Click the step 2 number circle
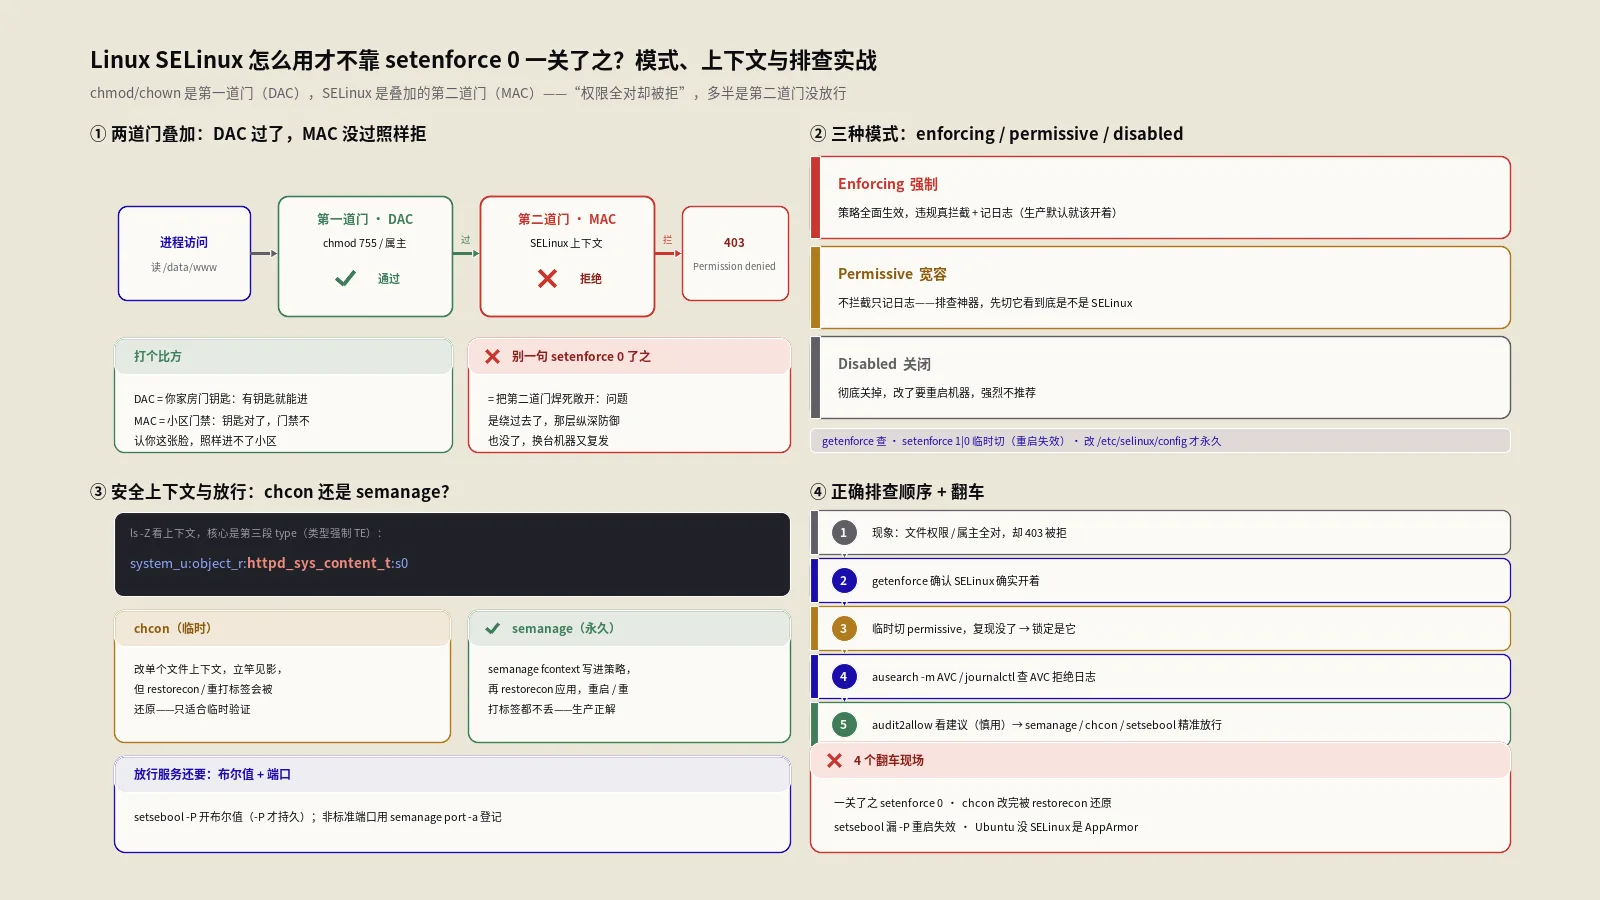1600x900 pixels. [x=843, y=580]
